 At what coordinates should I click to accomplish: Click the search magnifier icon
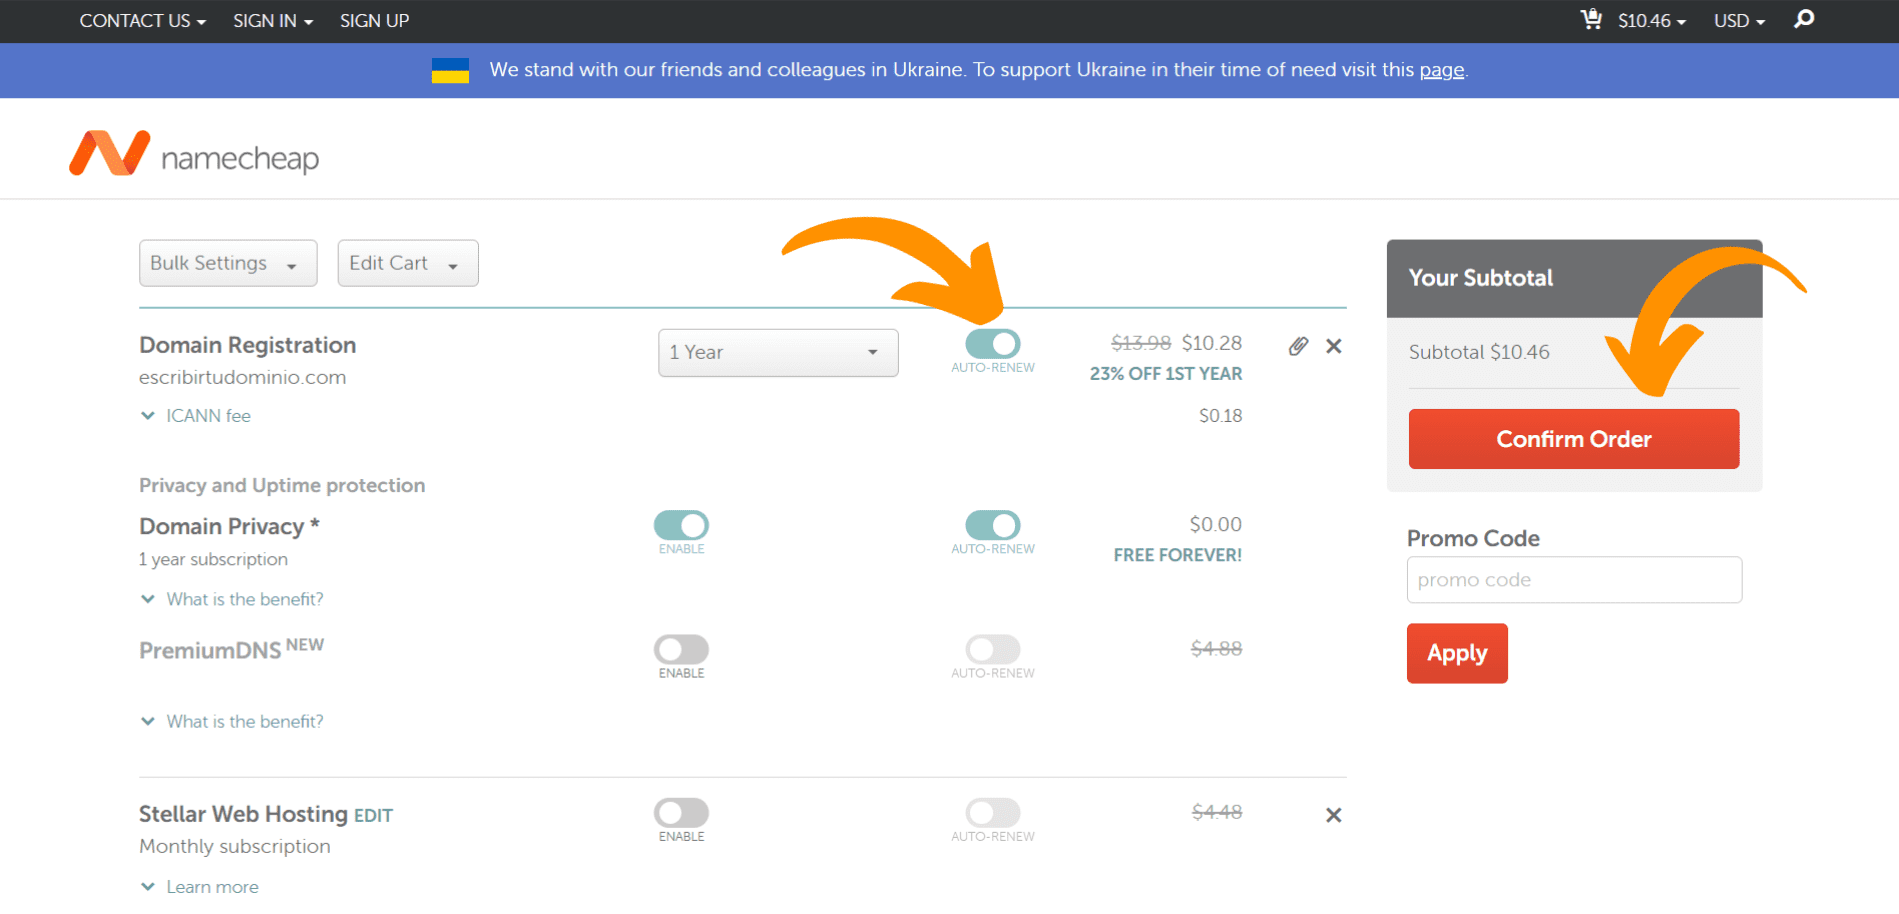[1804, 19]
